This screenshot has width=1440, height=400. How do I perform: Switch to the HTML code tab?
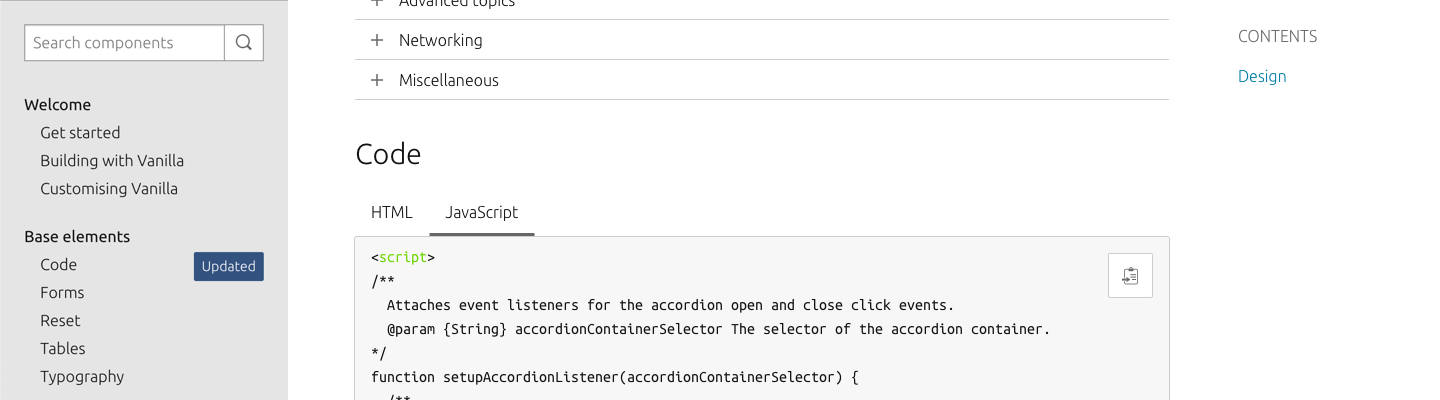pos(391,212)
